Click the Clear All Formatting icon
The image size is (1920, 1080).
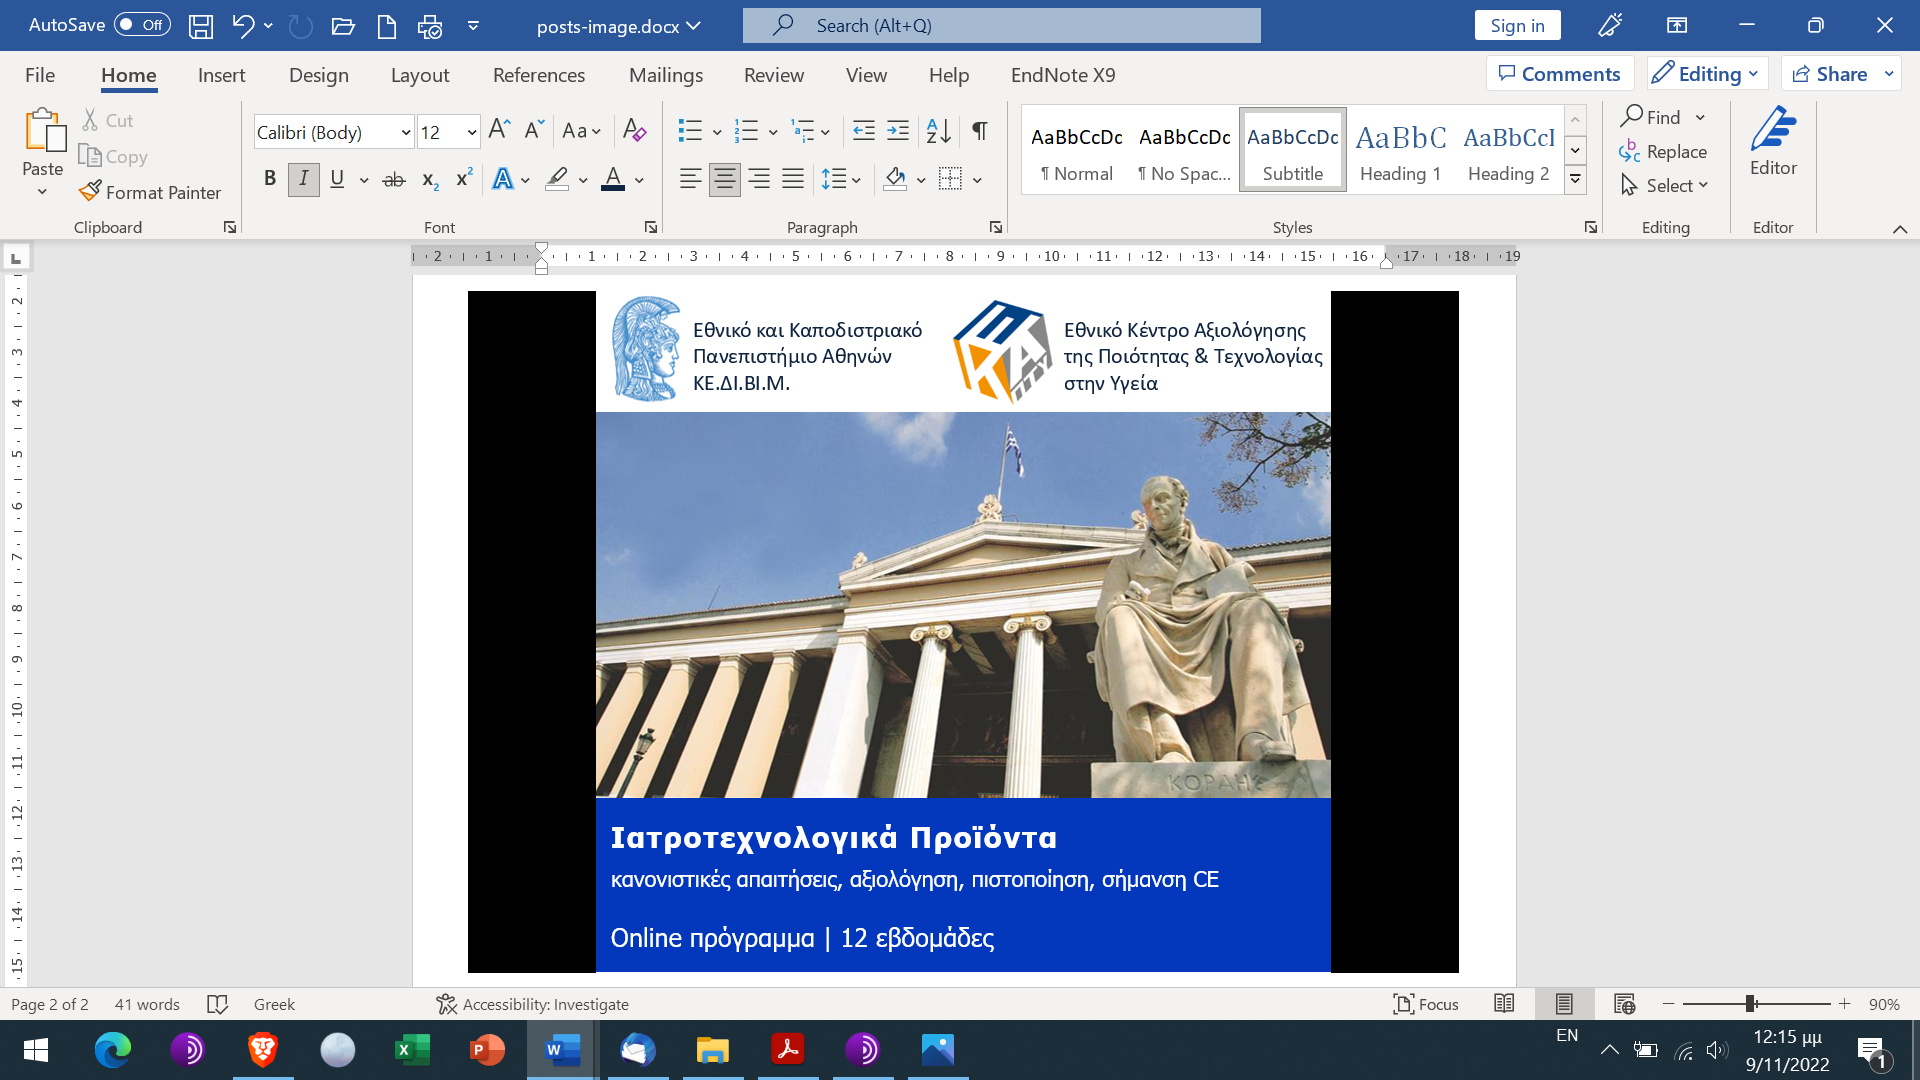[634, 130]
